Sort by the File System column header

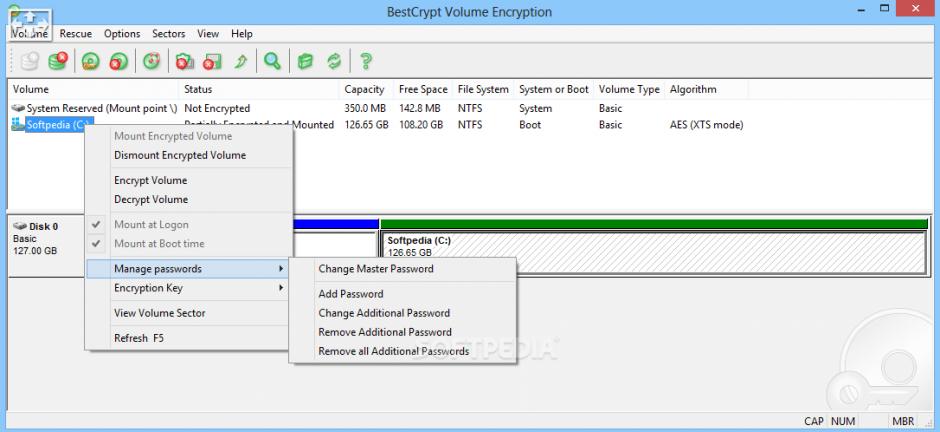(483, 89)
